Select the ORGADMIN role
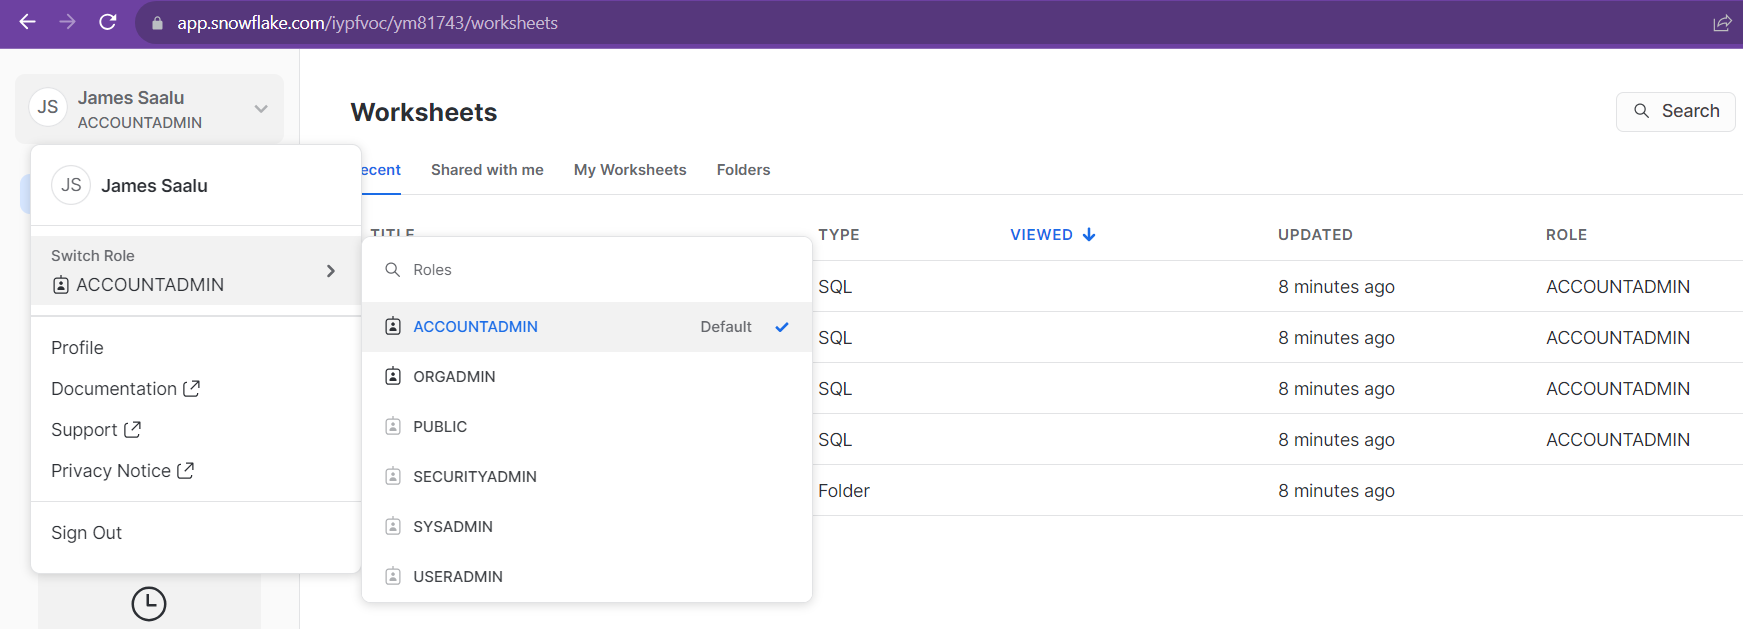Screen dimensions: 1743x629 pos(454,377)
